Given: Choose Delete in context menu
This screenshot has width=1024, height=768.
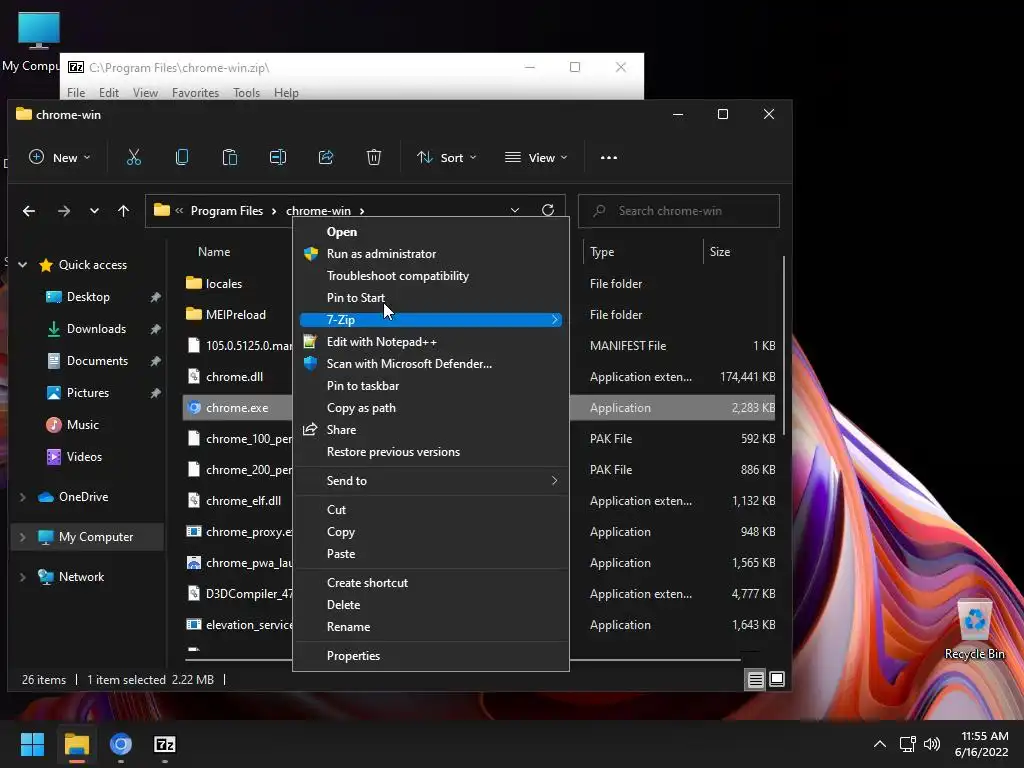Looking at the screenshot, I should [x=431, y=605].
